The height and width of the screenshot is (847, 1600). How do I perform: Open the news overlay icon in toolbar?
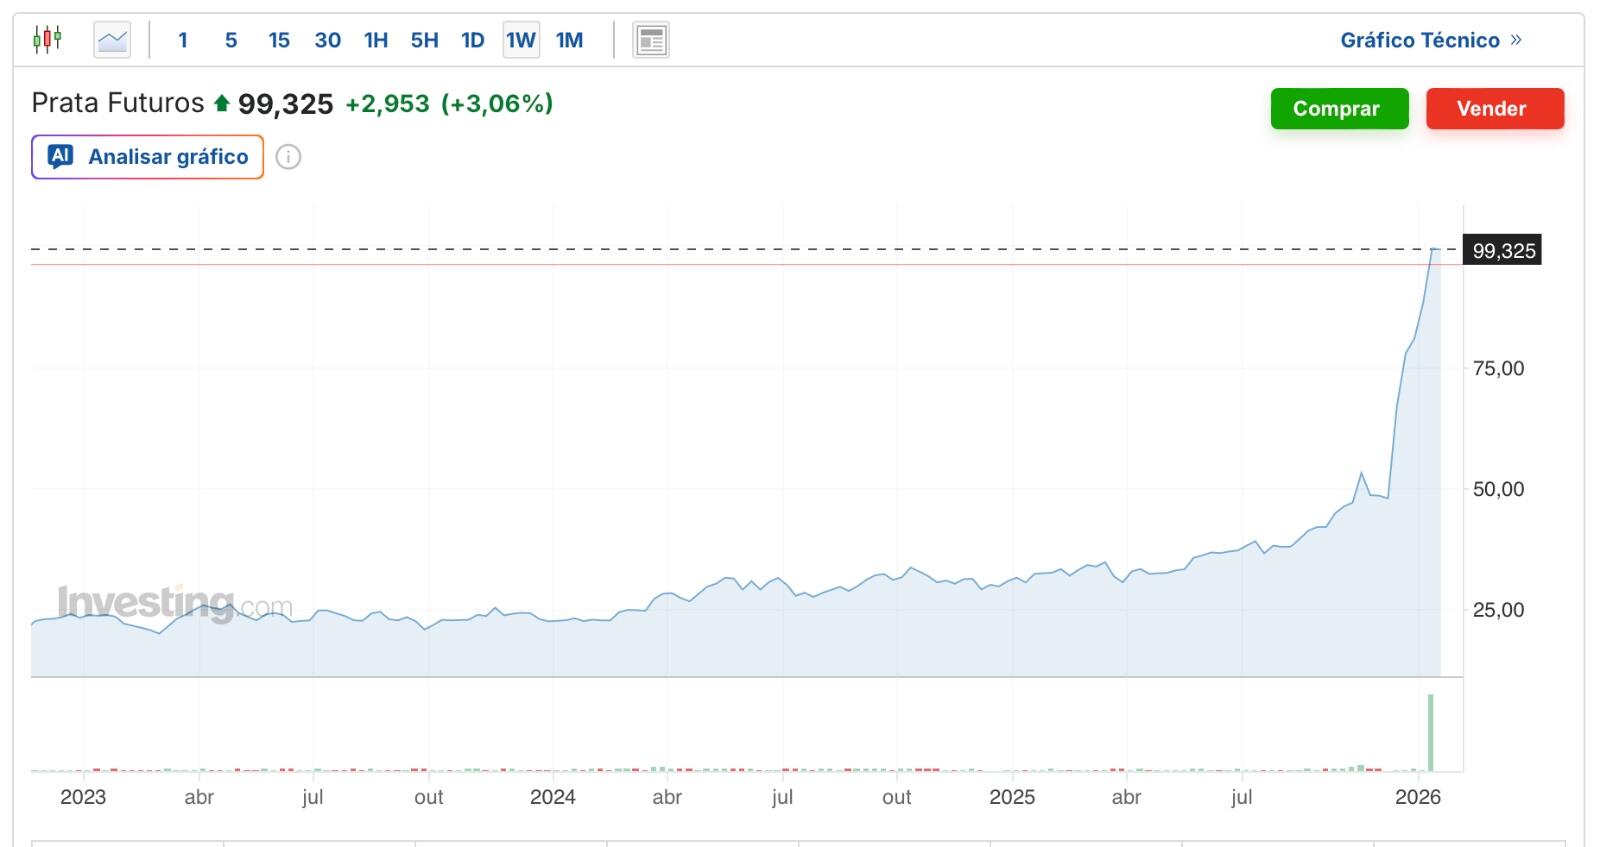pos(651,40)
